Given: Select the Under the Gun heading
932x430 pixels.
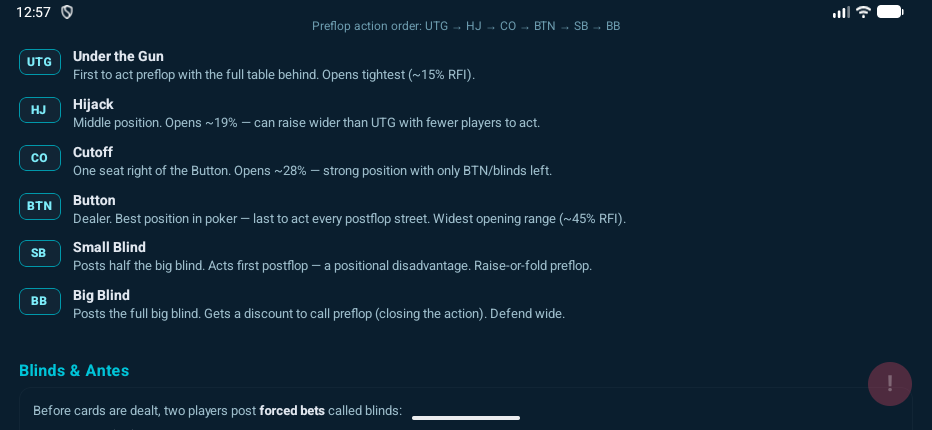Looking at the screenshot, I should [118, 56].
